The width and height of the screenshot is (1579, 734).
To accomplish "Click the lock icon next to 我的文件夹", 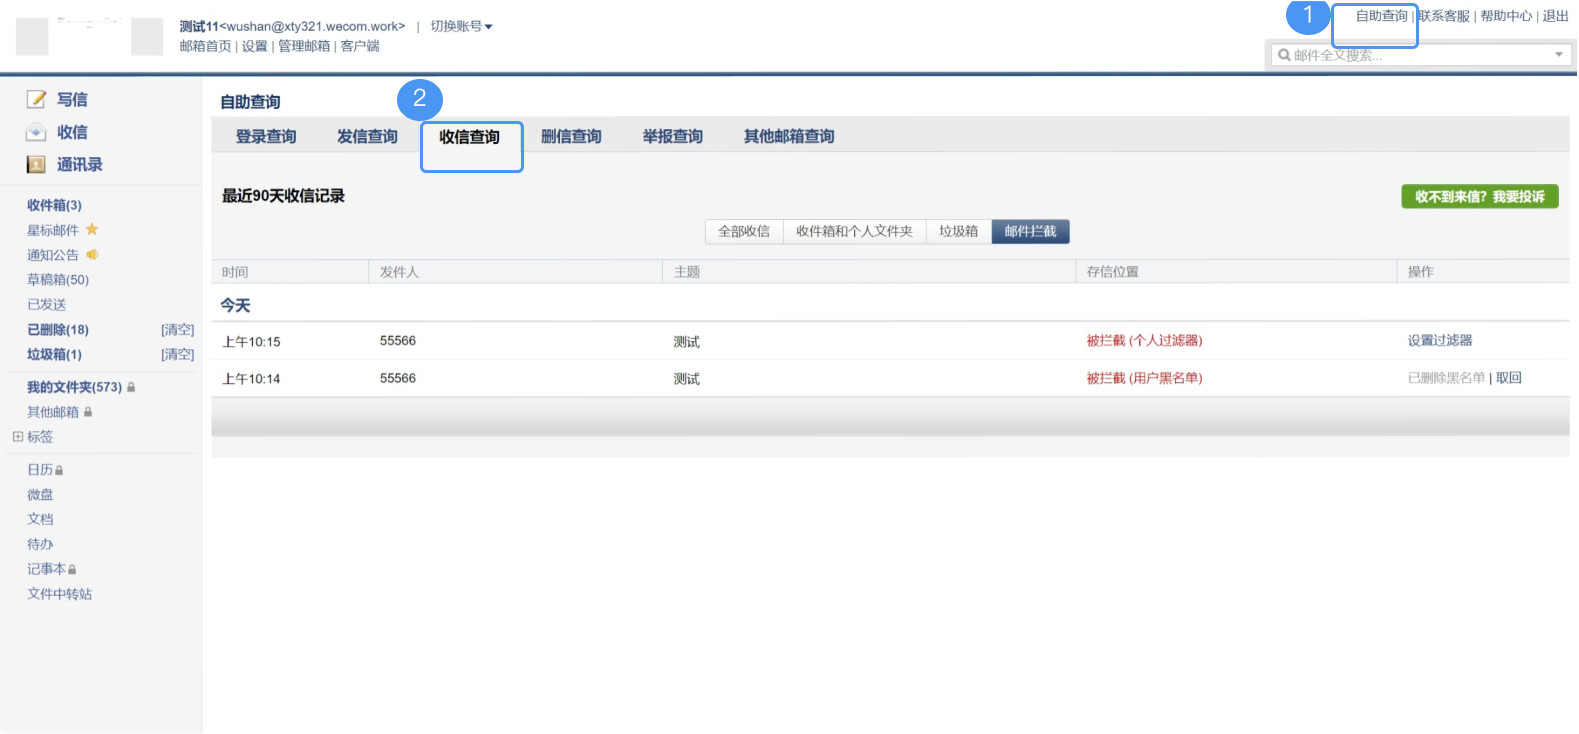I will [x=131, y=387].
